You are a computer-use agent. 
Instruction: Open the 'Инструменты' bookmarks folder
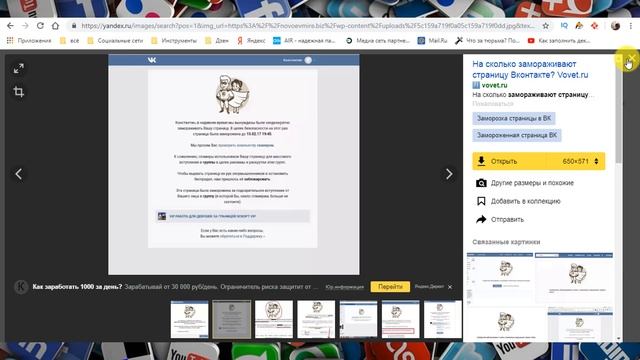(173, 40)
